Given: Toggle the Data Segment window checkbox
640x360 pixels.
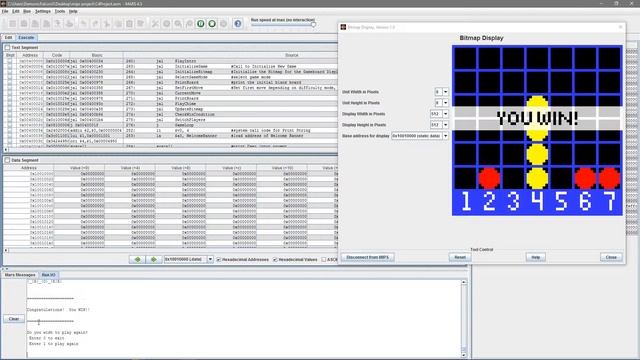Looking at the screenshot, I should [x=7, y=160].
